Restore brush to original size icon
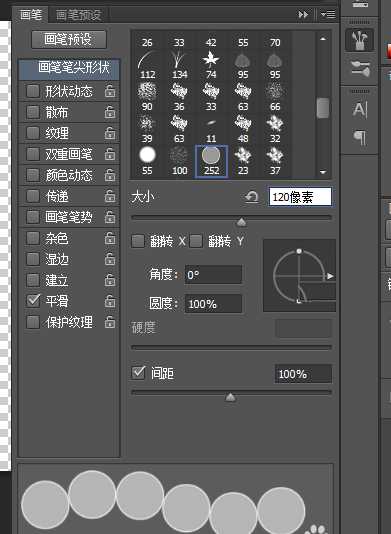The width and height of the screenshot is (391, 534). (251, 197)
